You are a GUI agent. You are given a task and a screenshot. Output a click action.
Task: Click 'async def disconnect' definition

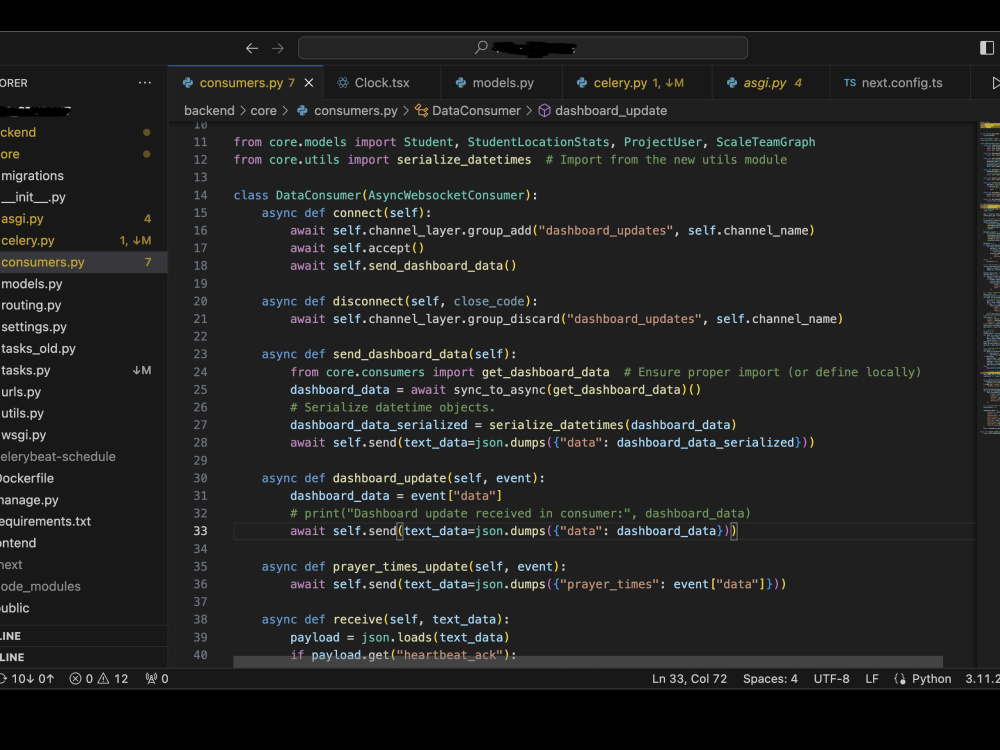click(332, 301)
